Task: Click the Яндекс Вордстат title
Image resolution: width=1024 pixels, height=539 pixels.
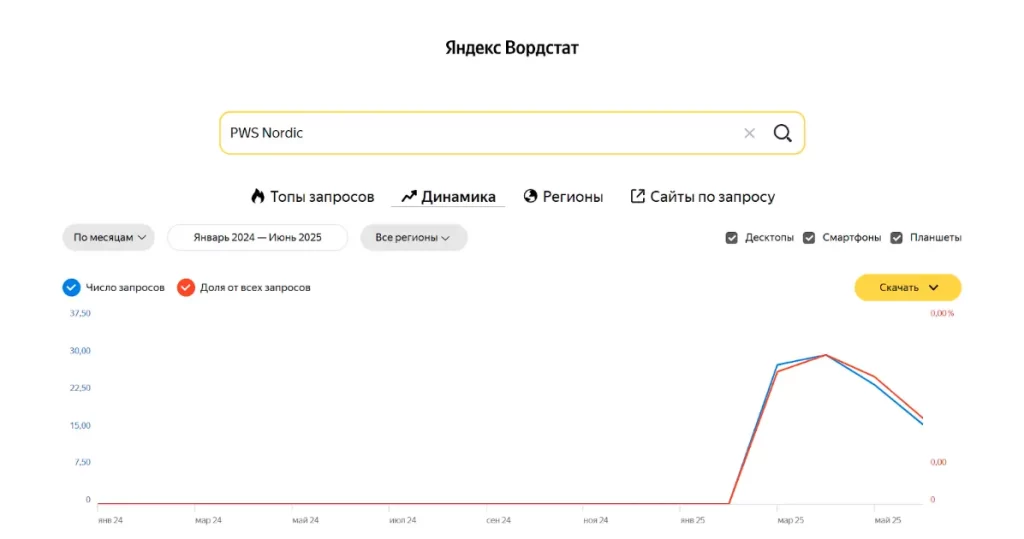Action: pyautogui.click(x=512, y=48)
